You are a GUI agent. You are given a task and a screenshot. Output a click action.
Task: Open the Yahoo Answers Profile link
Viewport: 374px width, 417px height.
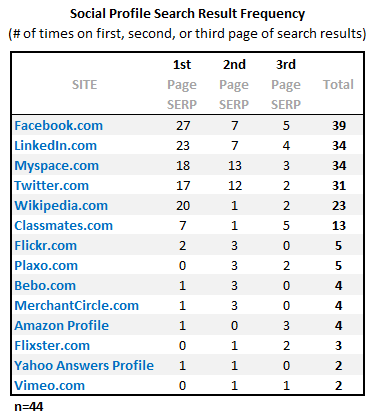point(84,366)
